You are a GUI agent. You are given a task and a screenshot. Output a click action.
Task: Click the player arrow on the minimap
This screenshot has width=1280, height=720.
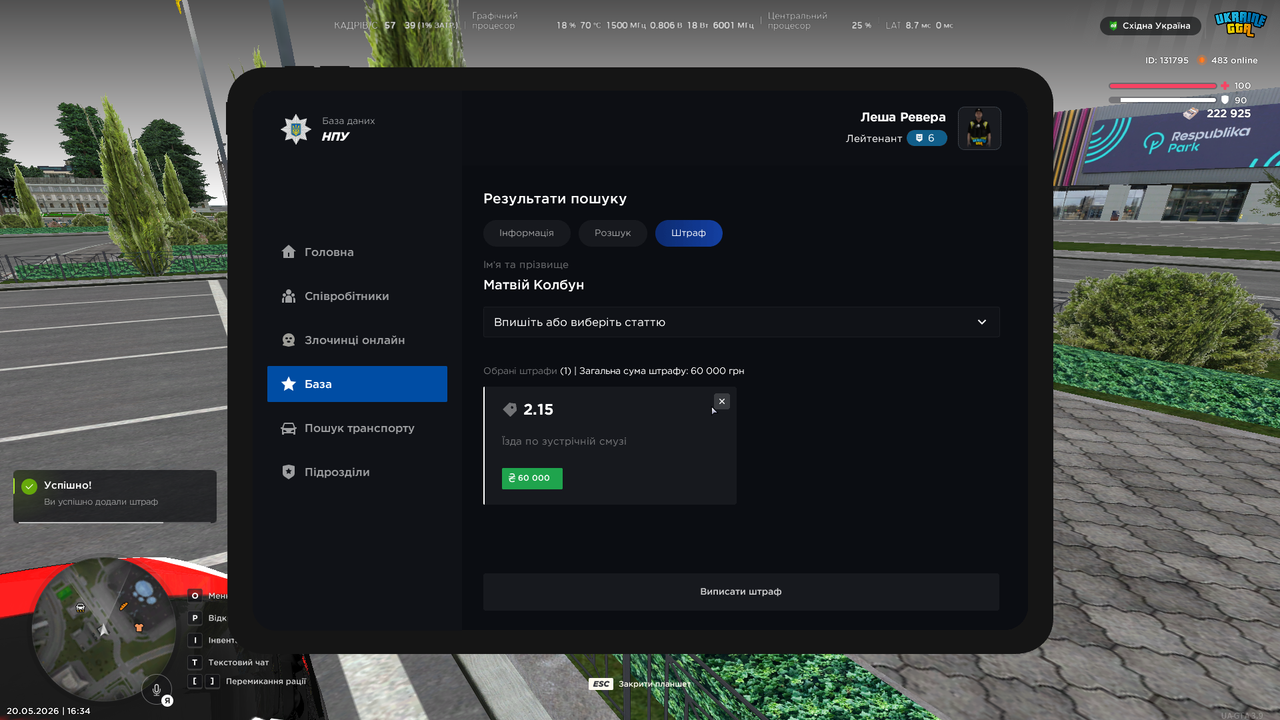click(x=105, y=632)
